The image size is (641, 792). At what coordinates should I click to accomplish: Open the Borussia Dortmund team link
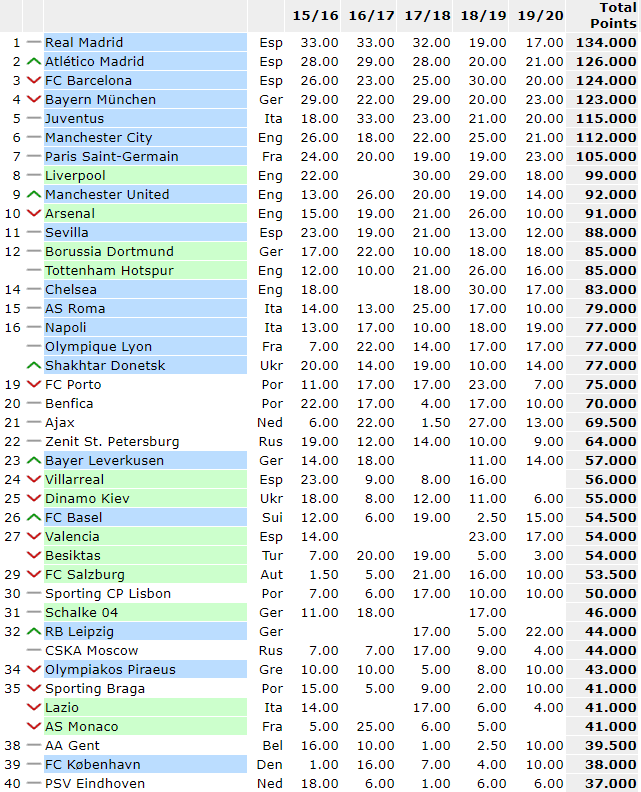[x=109, y=251]
